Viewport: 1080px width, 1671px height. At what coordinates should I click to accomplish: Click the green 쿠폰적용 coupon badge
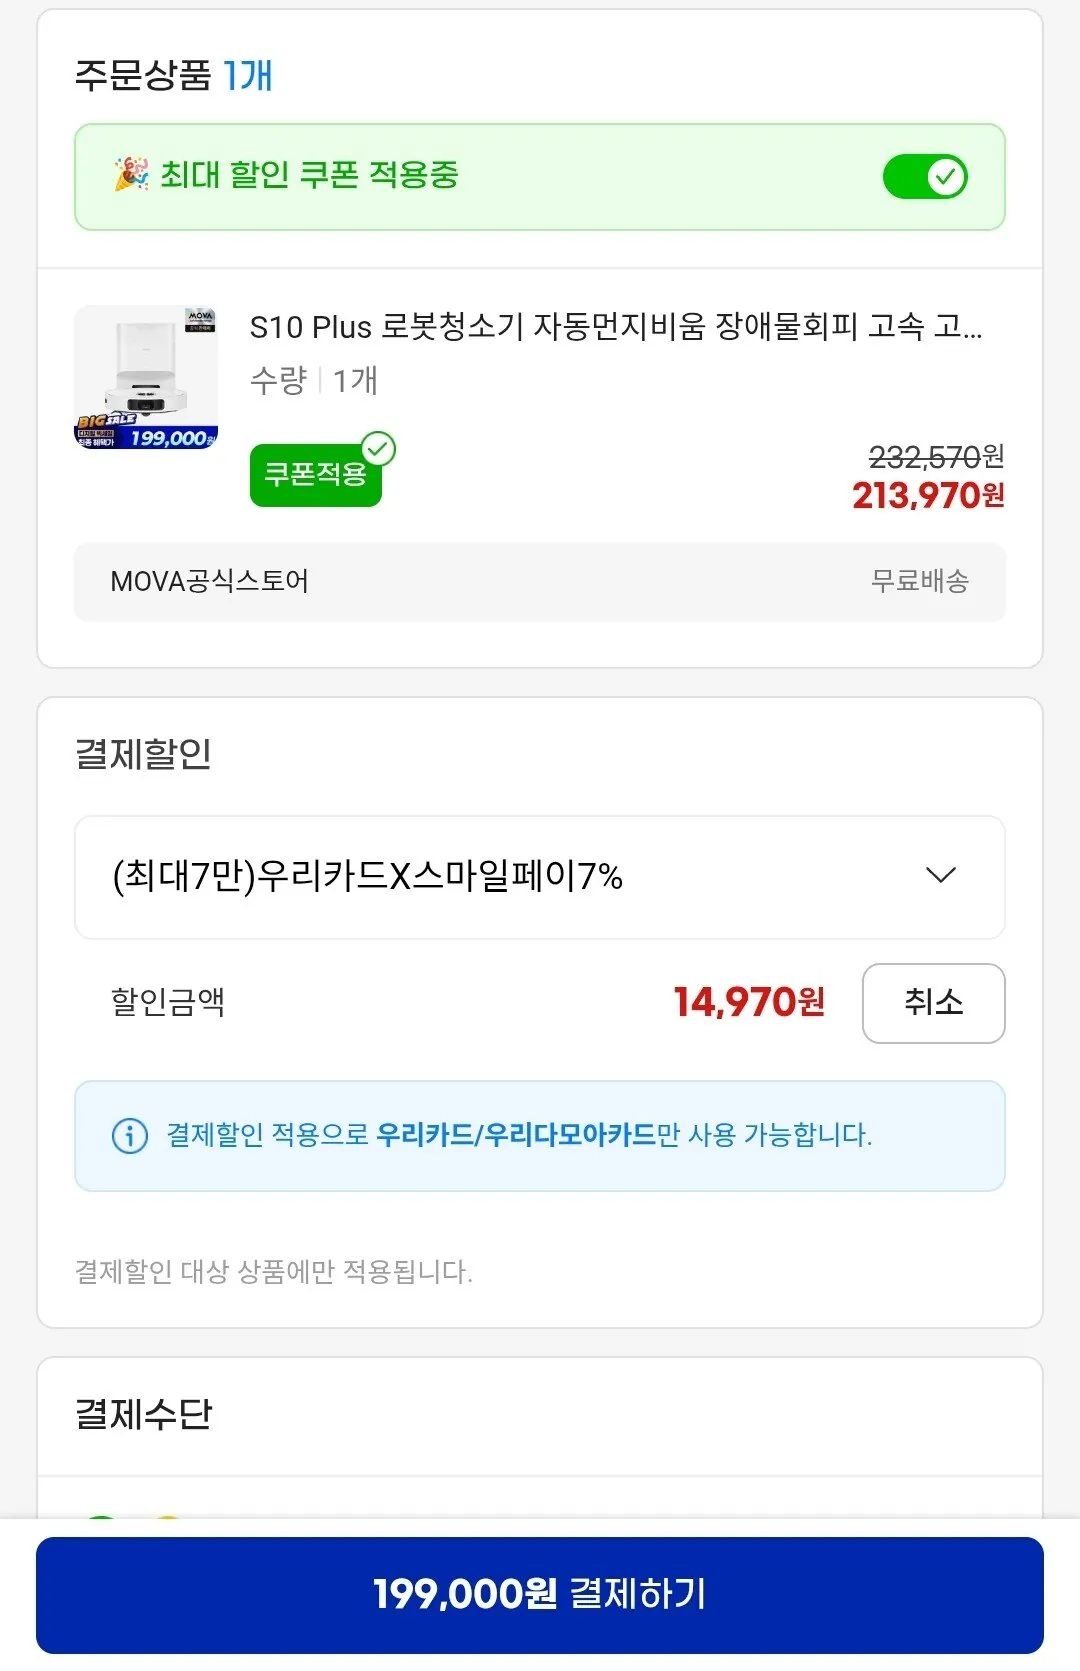315,477
